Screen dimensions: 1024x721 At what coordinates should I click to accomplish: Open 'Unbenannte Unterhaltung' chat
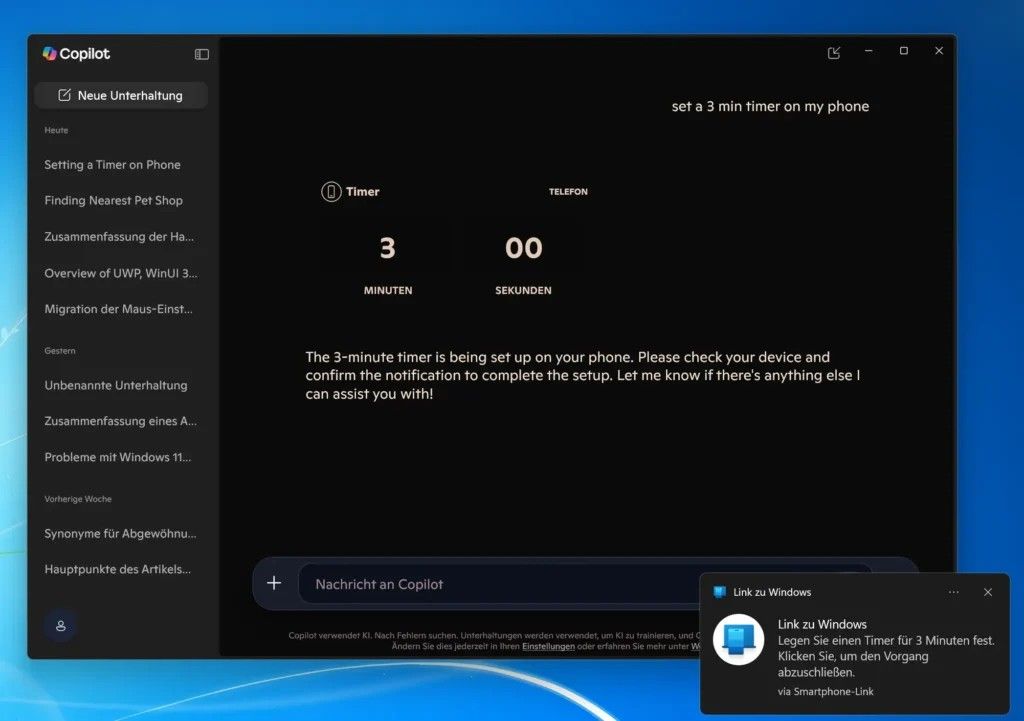coord(115,385)
